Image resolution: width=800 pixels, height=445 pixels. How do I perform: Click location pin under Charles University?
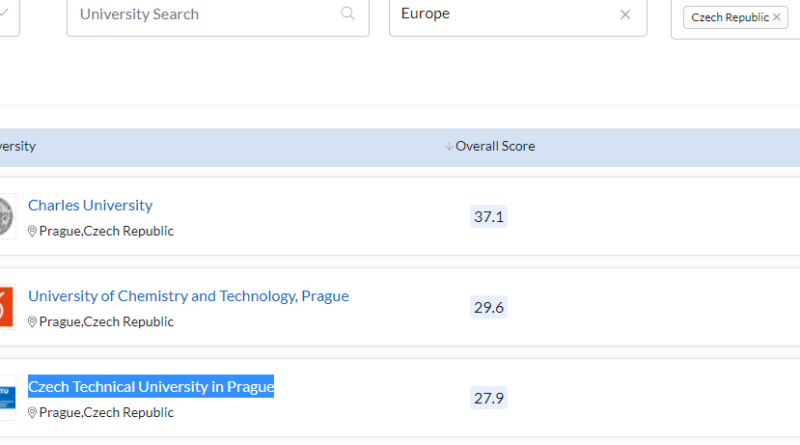(x=32, y=231)
